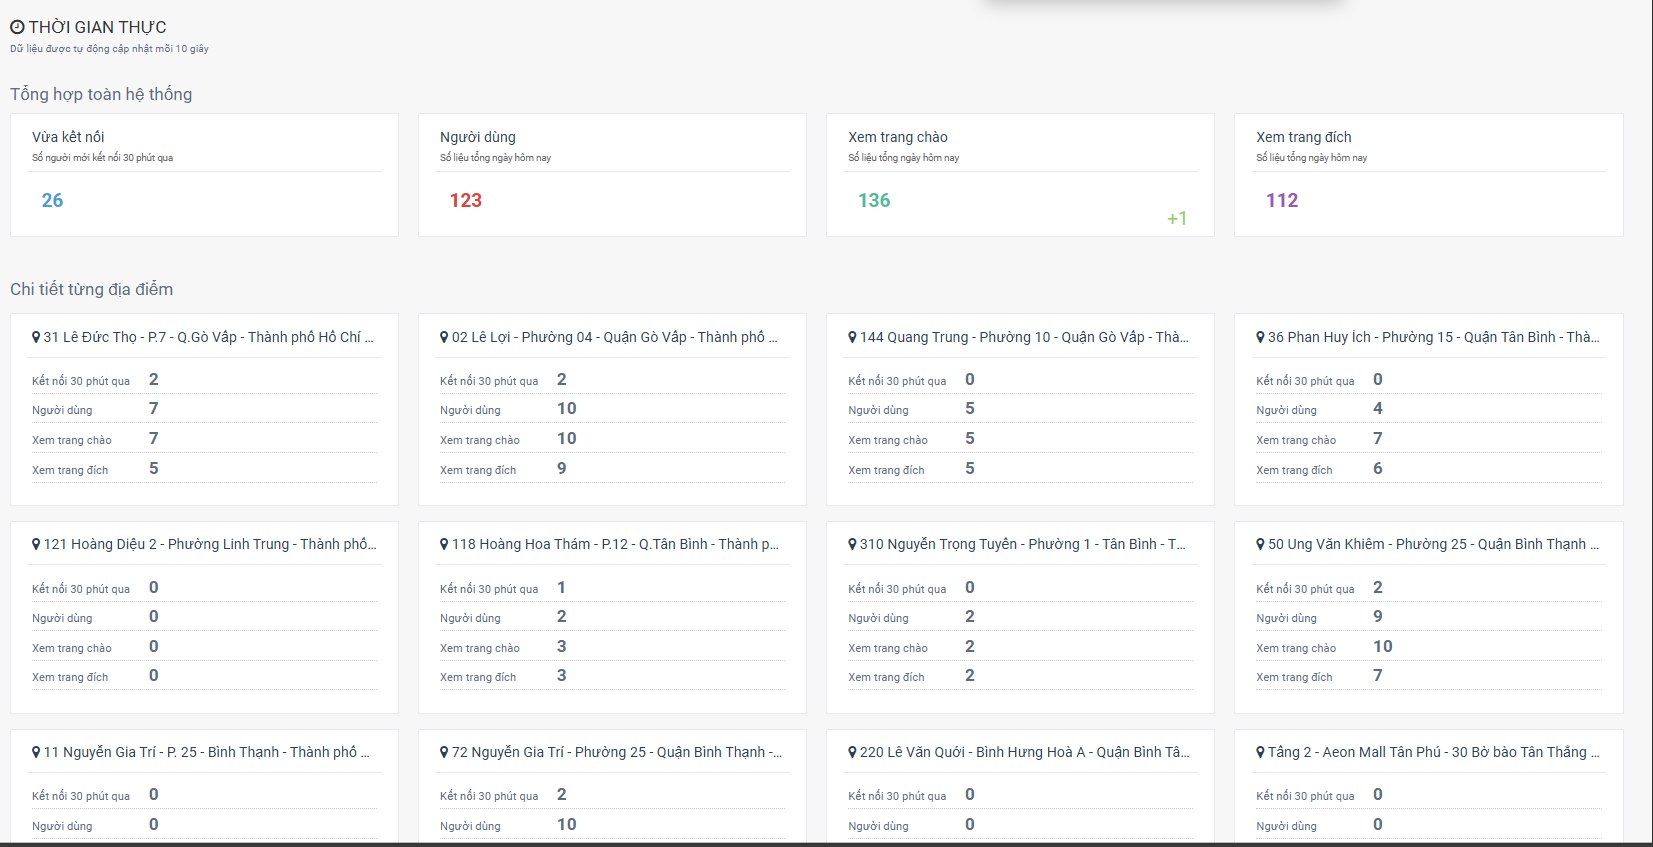The width and height of the screenshot is (1653, 847).
Task: Open the Tầng 2 Aeon Mall Tân Phú title
Action: [x=1433, y=752]
